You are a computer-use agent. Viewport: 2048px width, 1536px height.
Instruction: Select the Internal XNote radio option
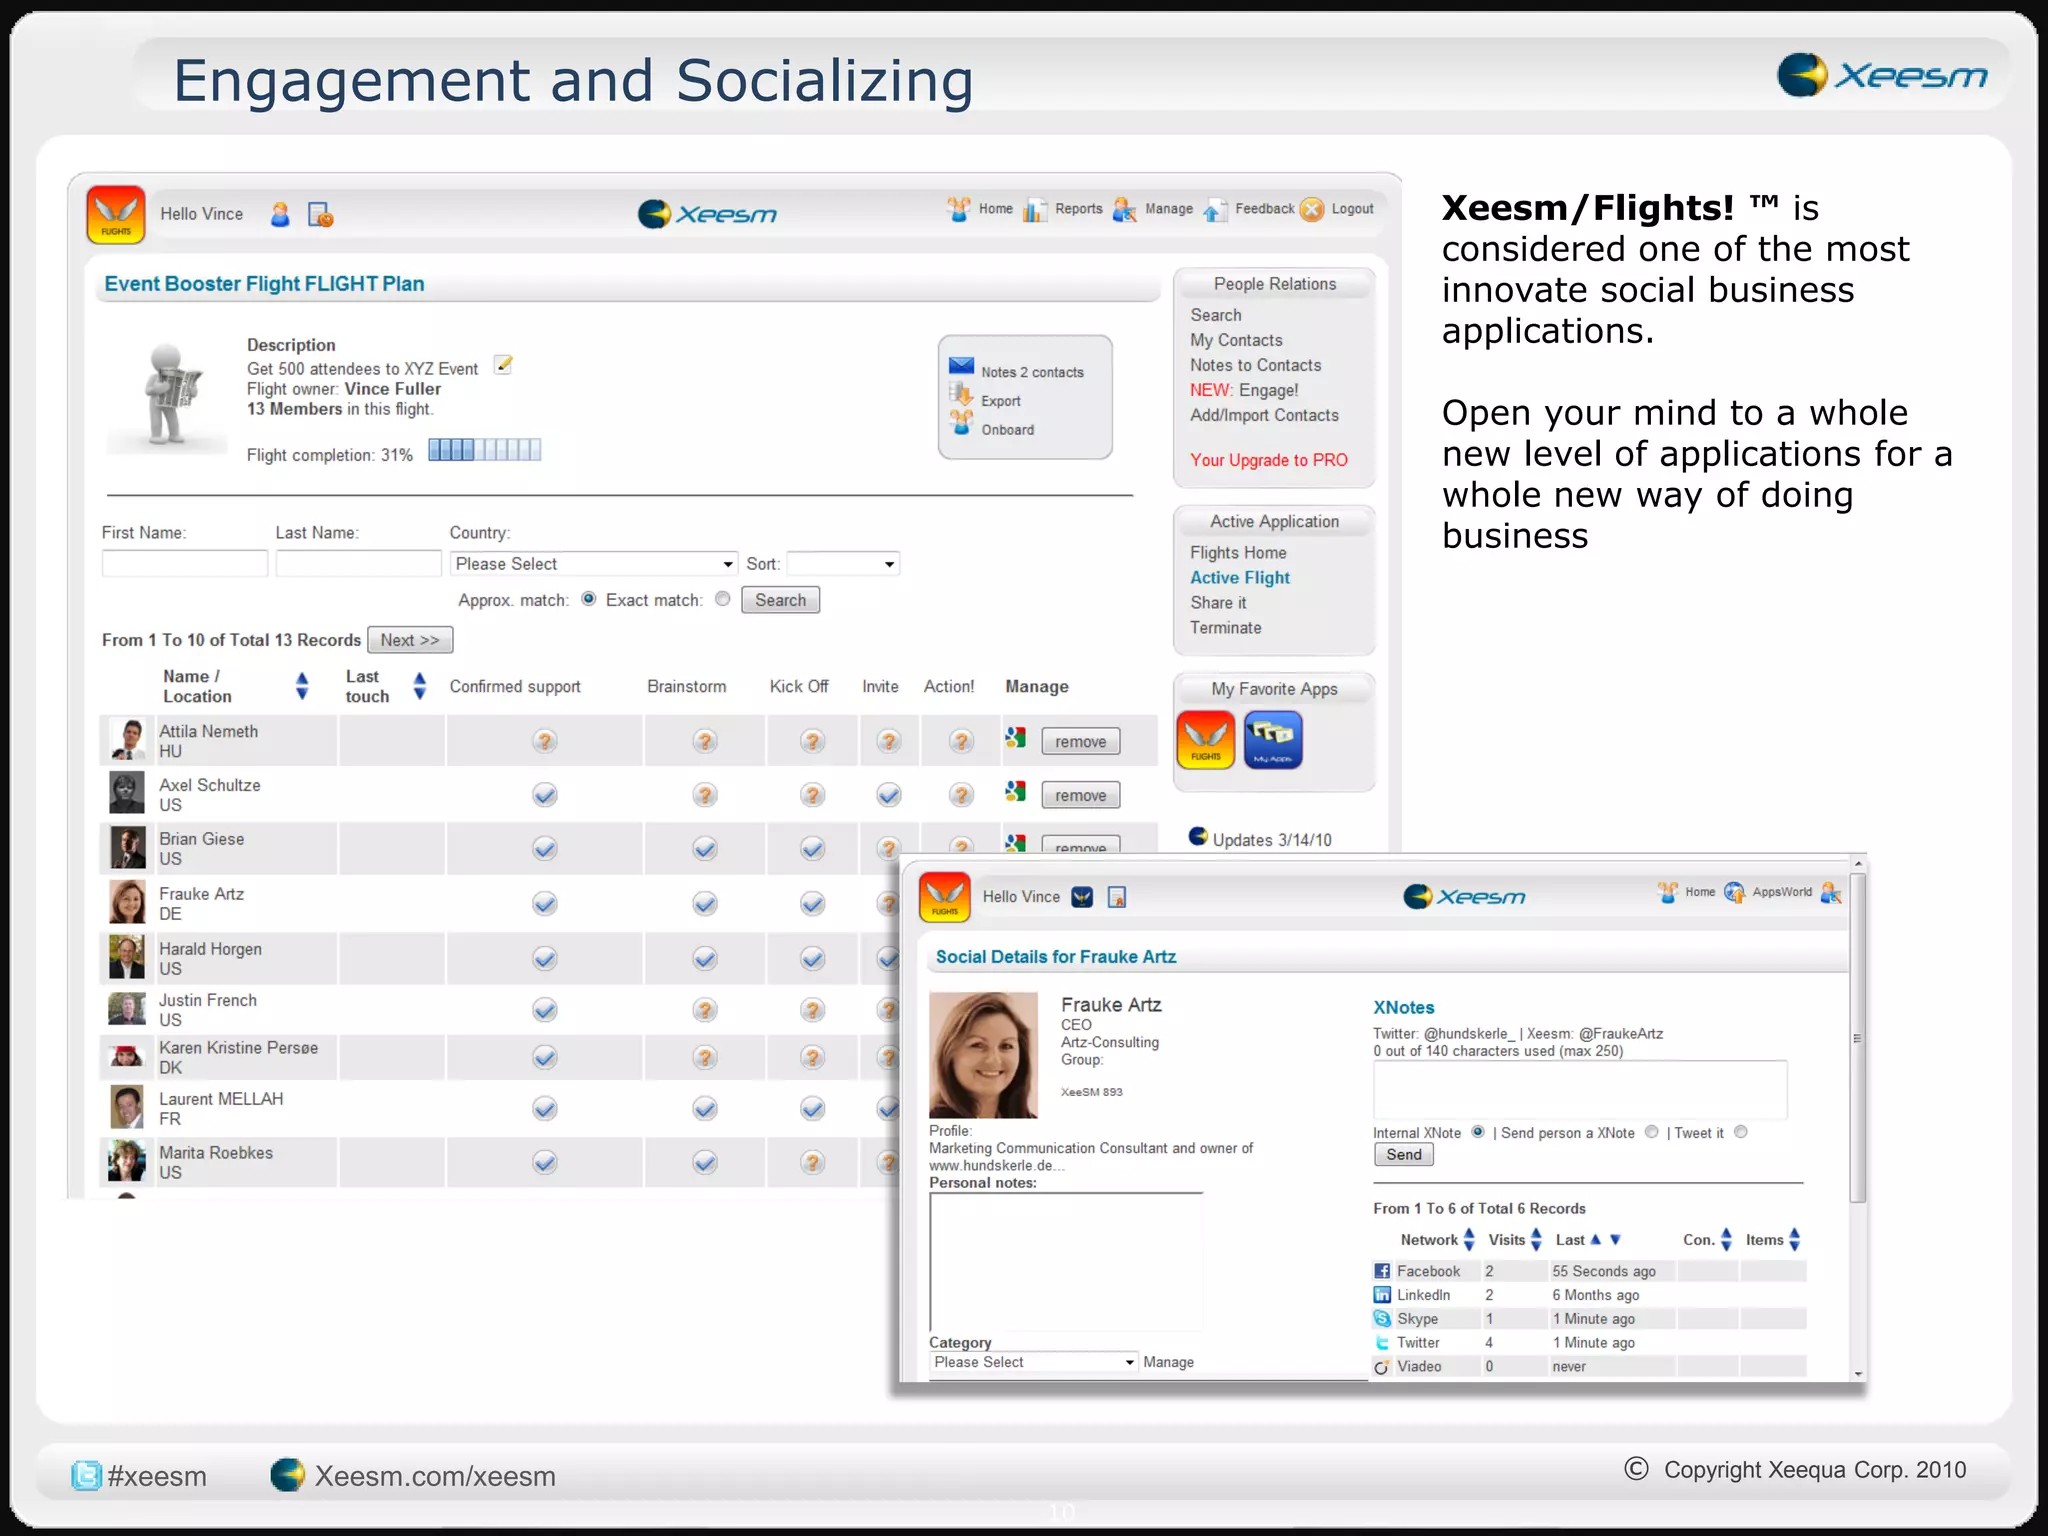1478,1132
